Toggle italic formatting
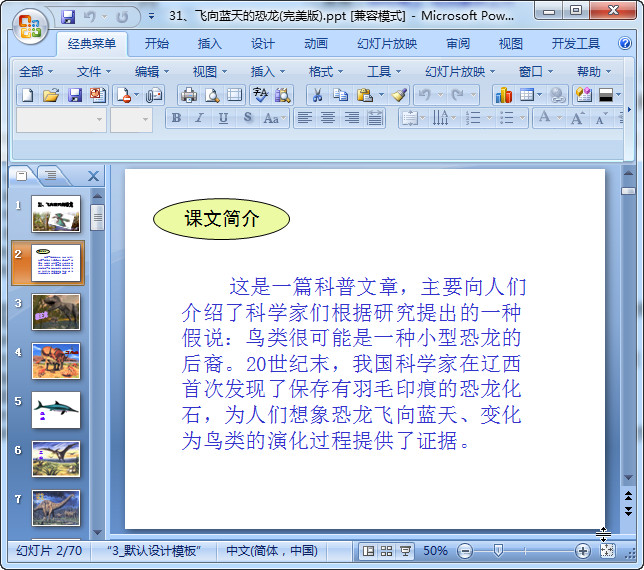The image size is (644, 570). click(x=200, y=118)
